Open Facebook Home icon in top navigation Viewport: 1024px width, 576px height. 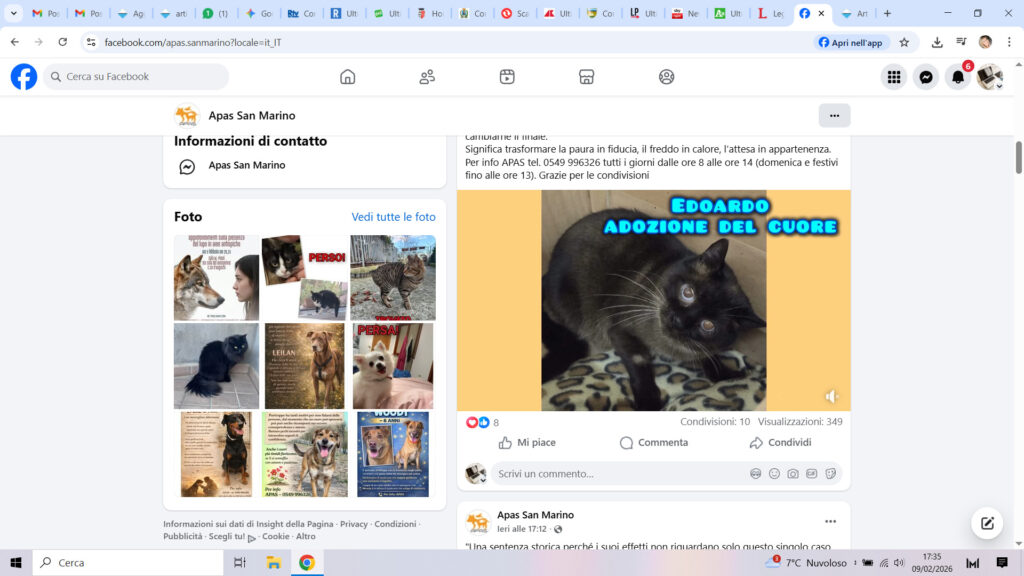coord(347,77)
